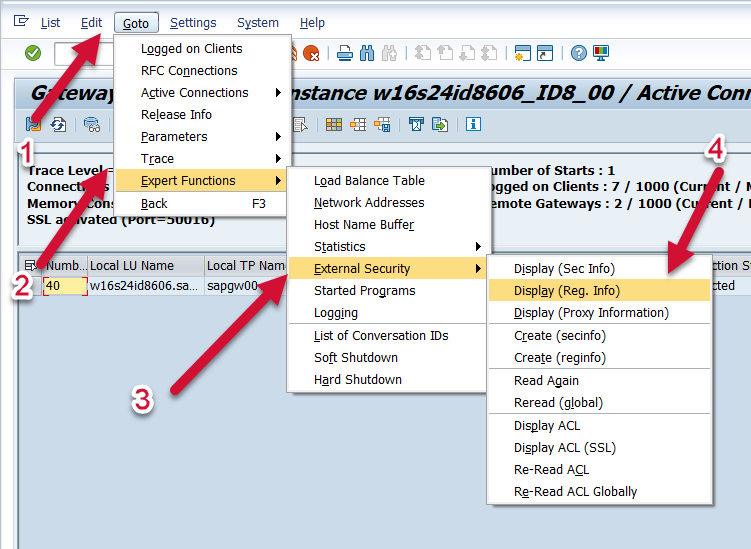
Task: Click the Number field containing 40
Action: [57, 286]
